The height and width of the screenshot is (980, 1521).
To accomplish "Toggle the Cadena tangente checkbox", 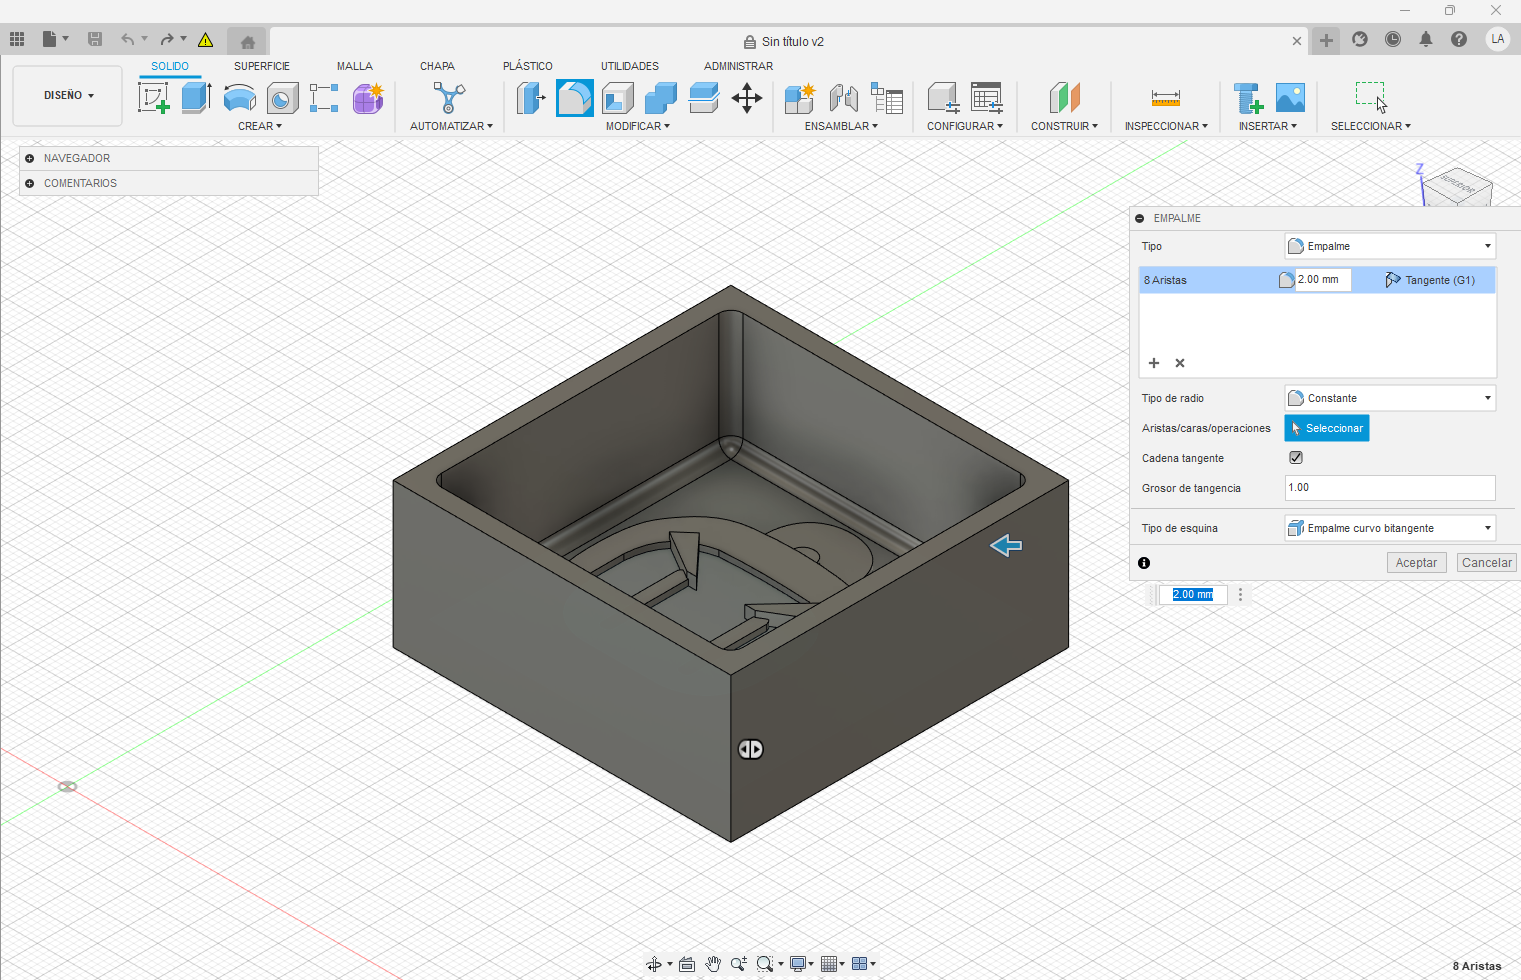I will tap(1296, 458).
